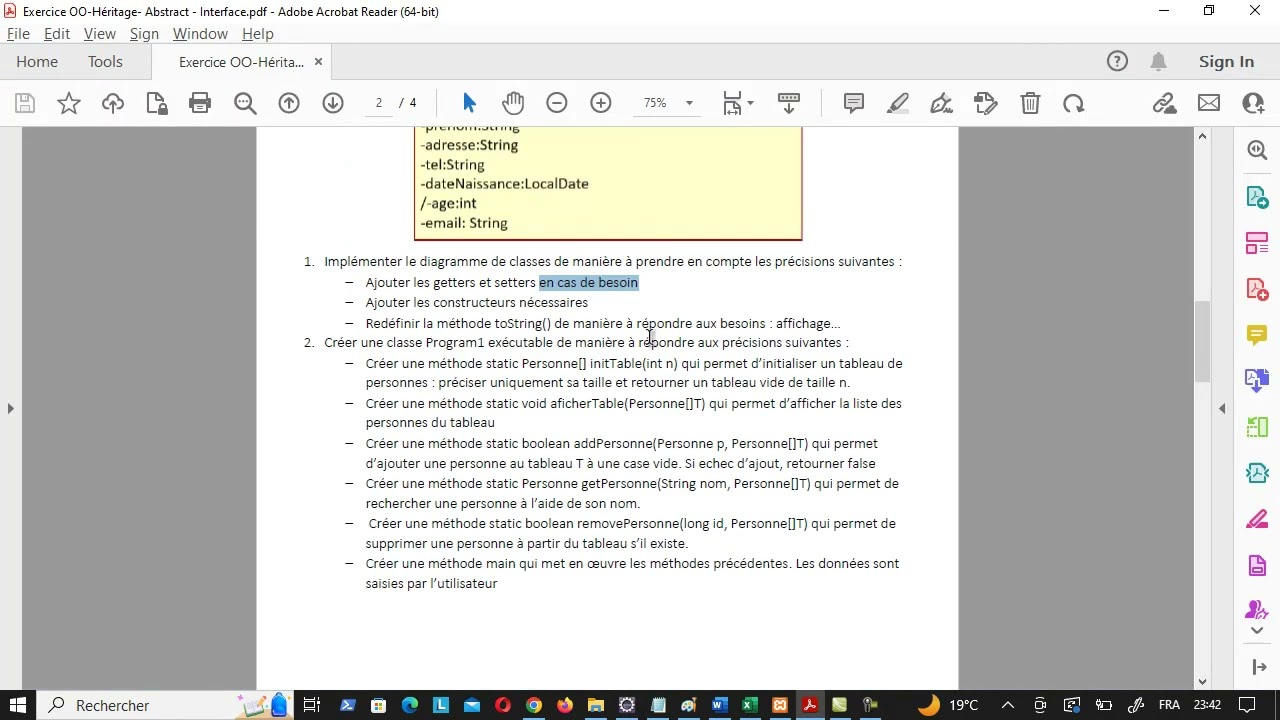Open the search tool in right pane
Viewport: 1280px width, 720px height.
pyautogui.click(x=1257, y=150)
